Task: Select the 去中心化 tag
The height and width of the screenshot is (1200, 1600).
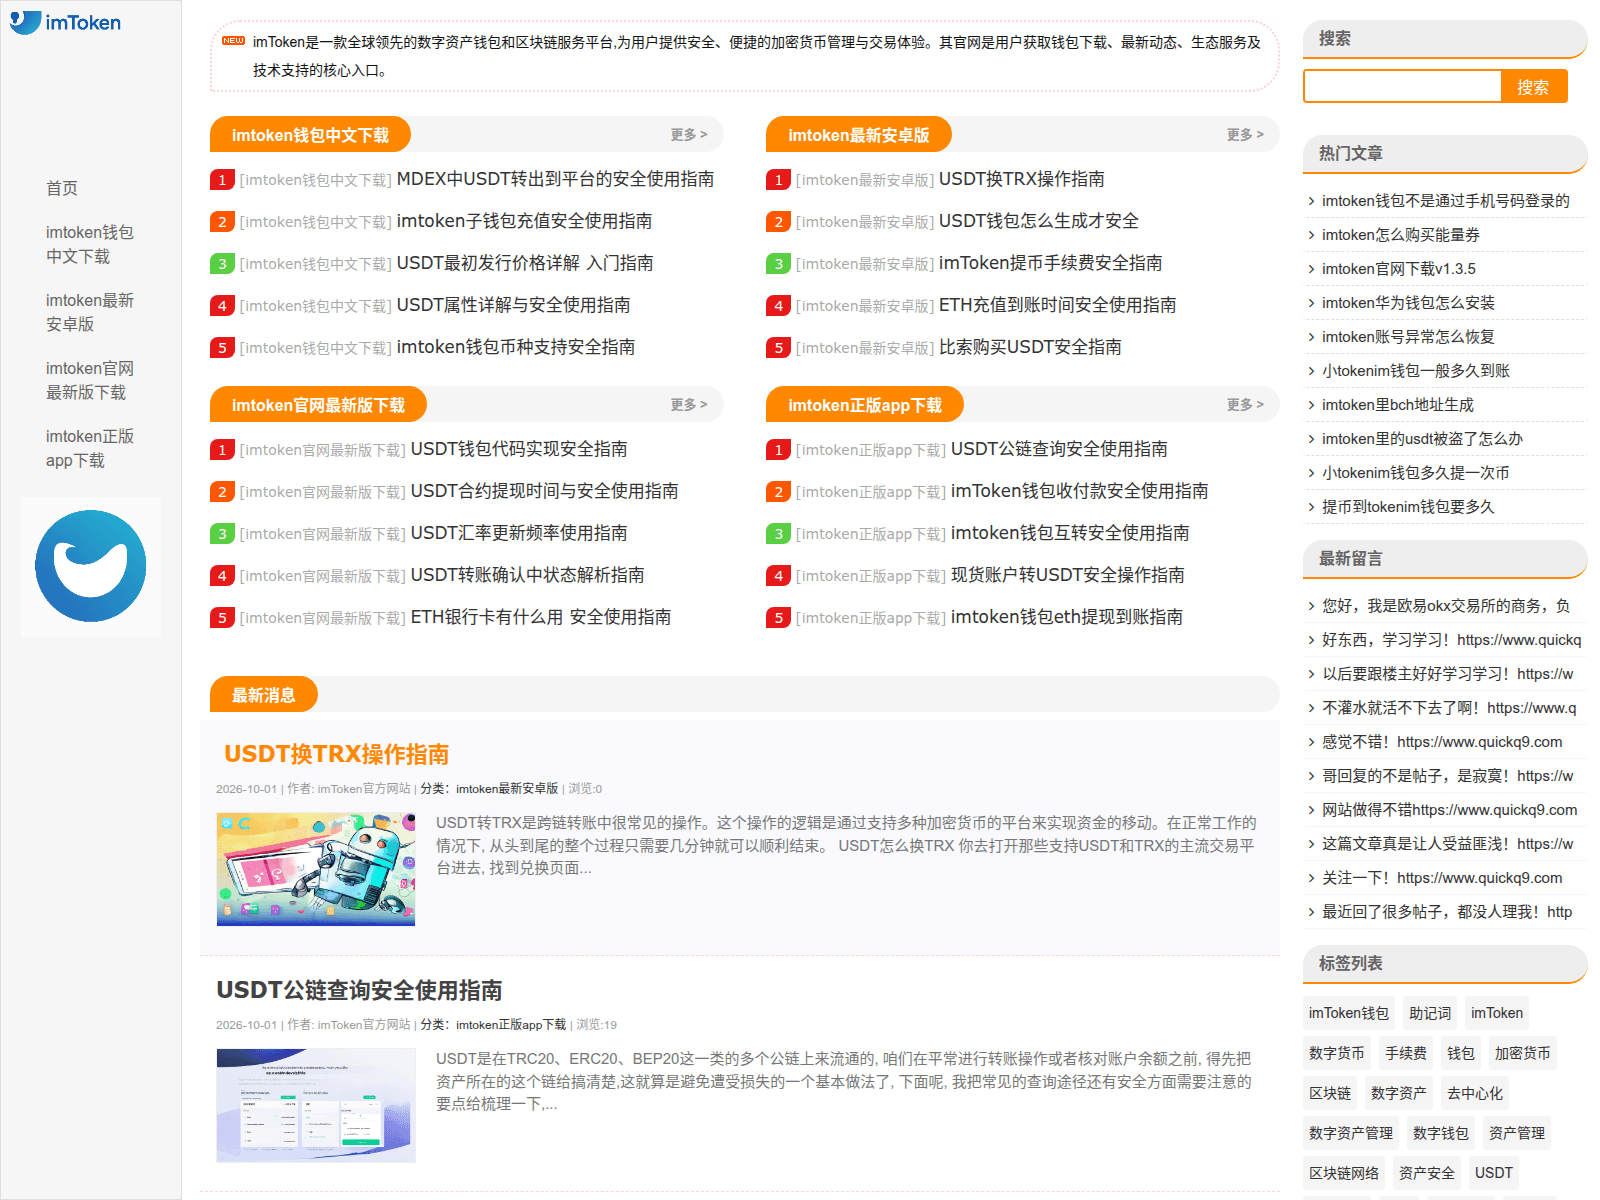Action: (x=1475, y=1093)
